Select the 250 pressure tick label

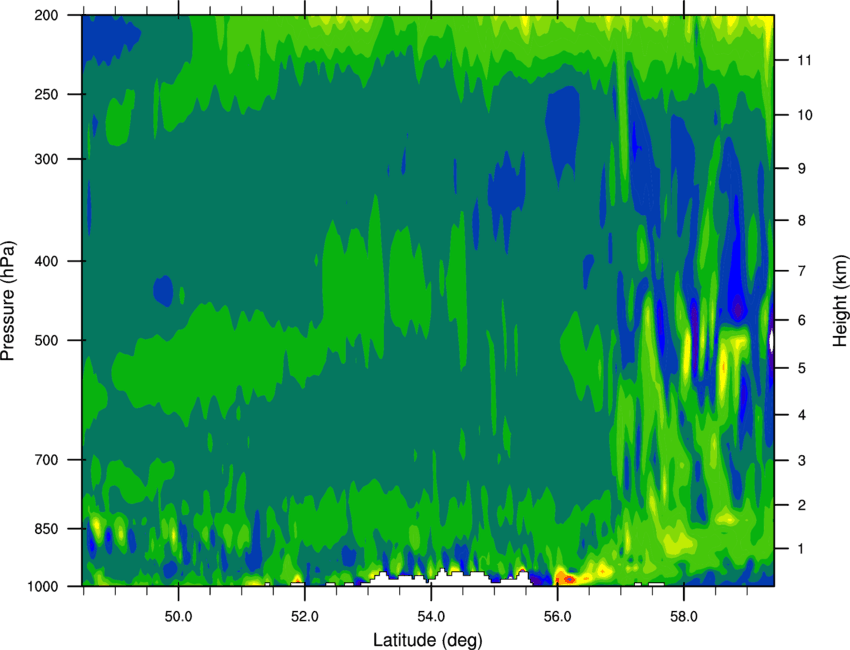coord(46,94)
